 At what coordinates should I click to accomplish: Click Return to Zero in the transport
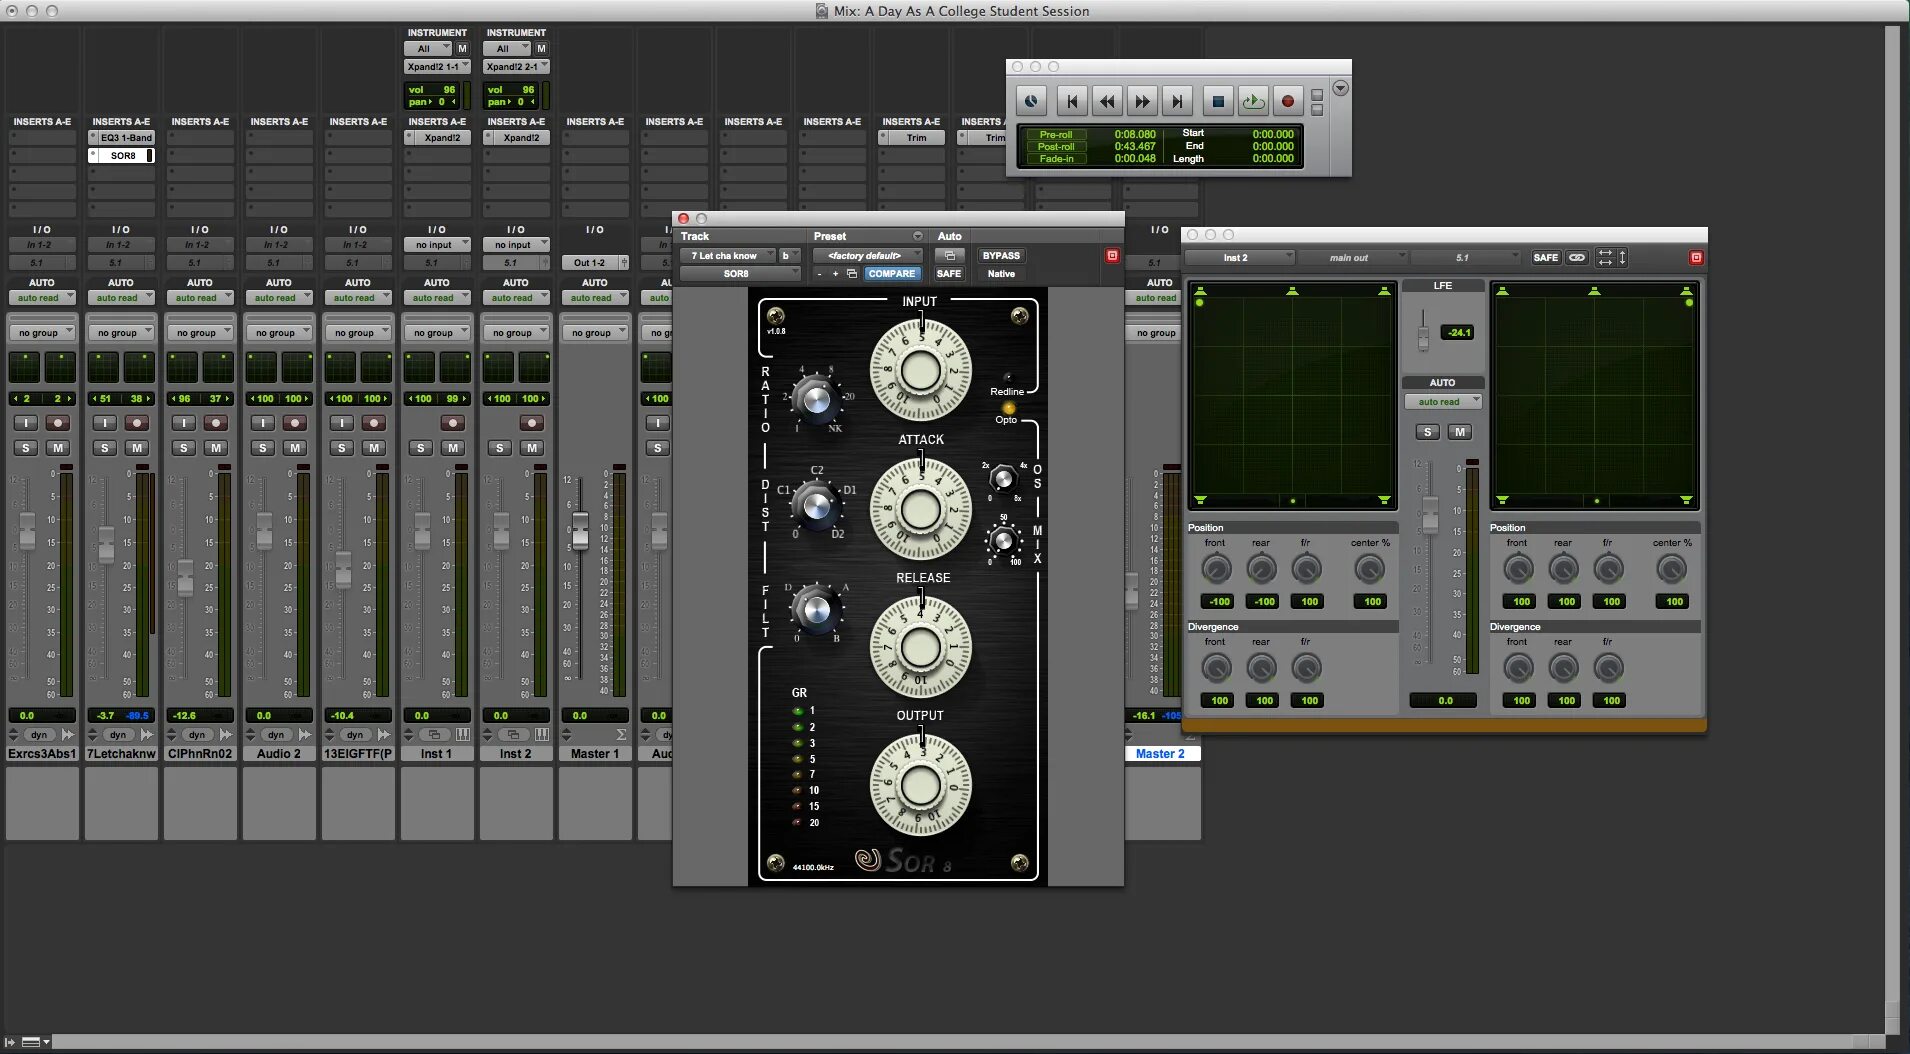click(1072, 101)
